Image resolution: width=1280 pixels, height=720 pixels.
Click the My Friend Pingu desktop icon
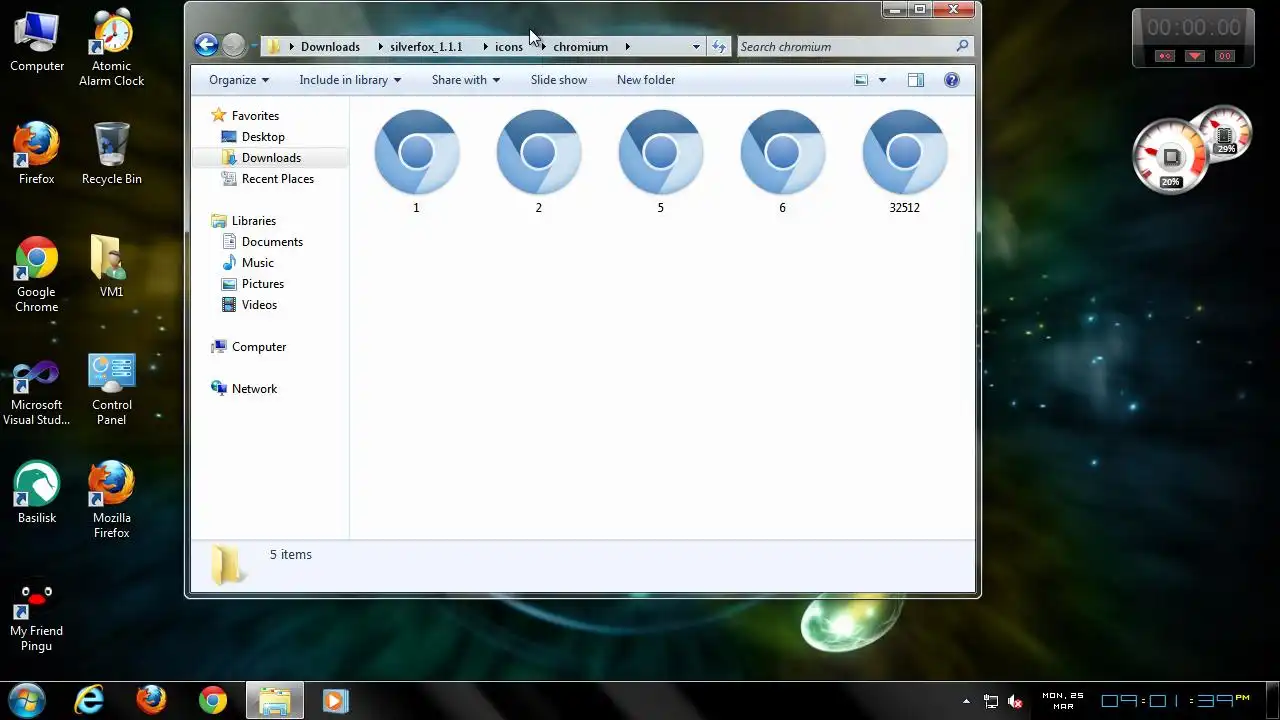pos(37,615)
